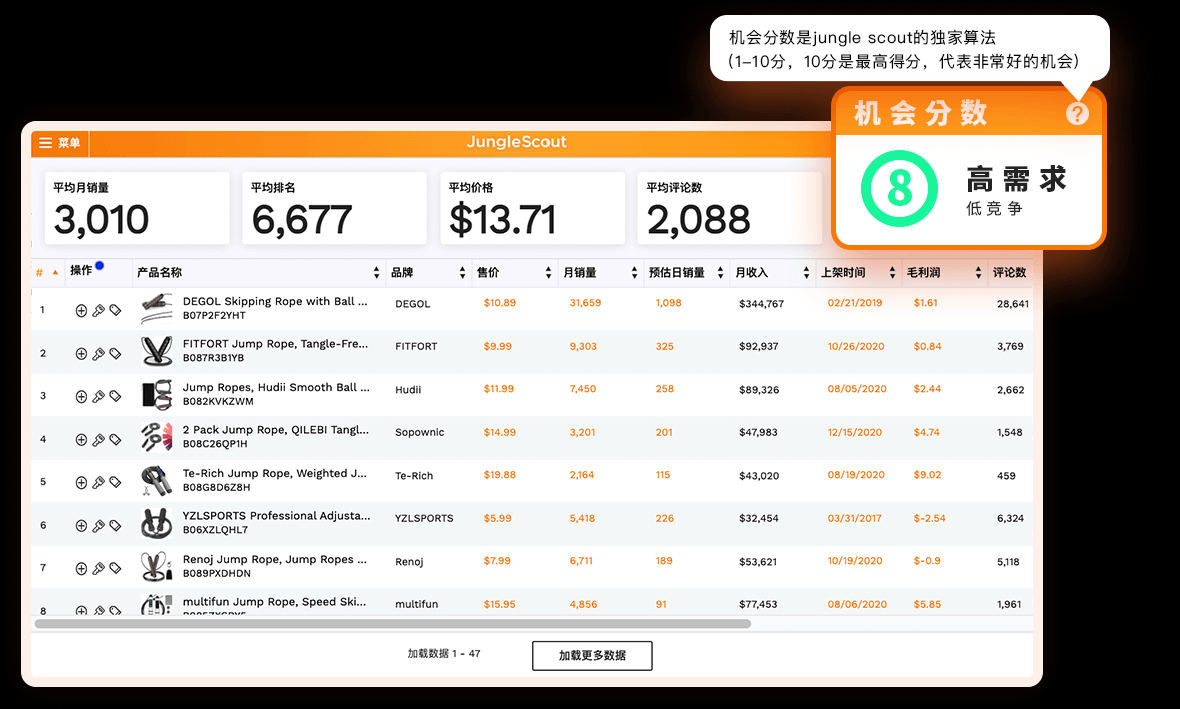Click tag icon in Te-Rich row
Viewport: 1180px width, 709px height.
(115, 482)
